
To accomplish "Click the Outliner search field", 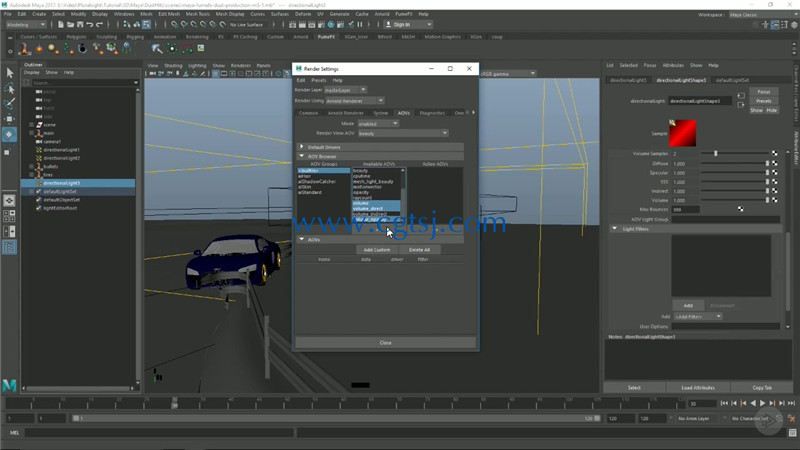I will pyautogui.click(x=84, y=82).
